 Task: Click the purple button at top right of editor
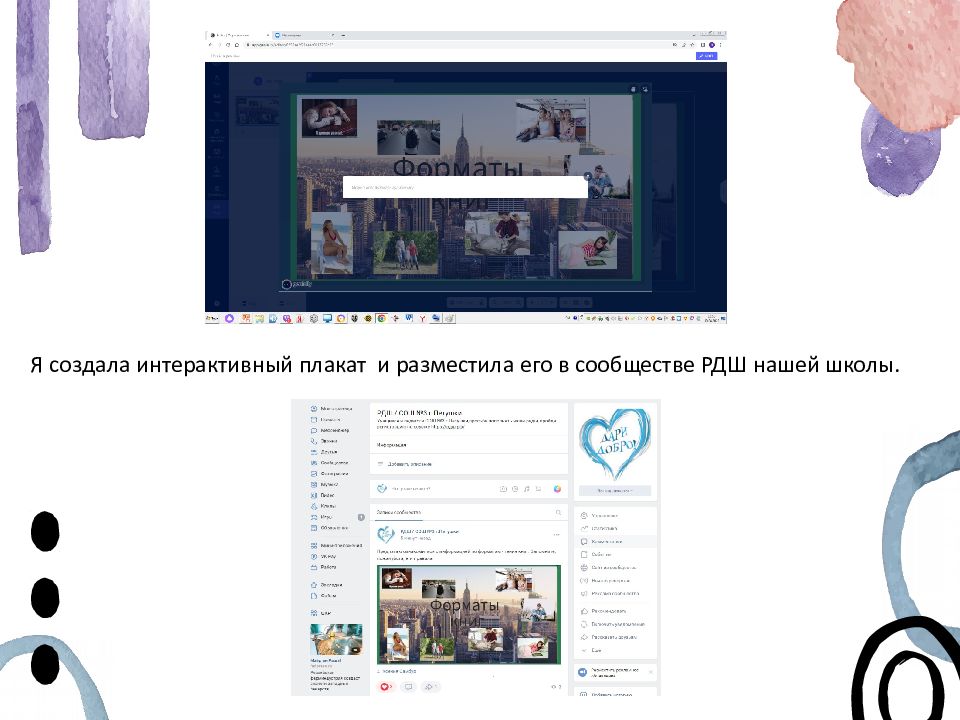pyautogui.click(x=706, y=56)
